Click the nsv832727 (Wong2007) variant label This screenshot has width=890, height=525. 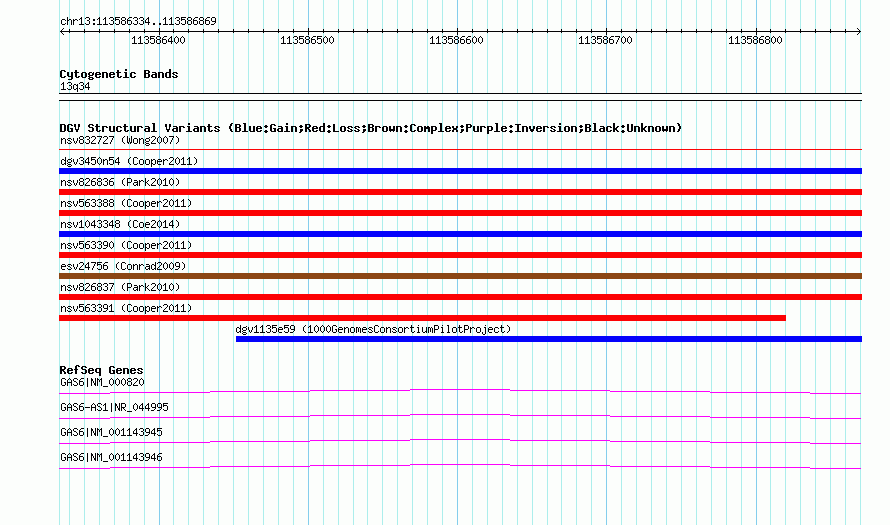click(x=120, y=140)
